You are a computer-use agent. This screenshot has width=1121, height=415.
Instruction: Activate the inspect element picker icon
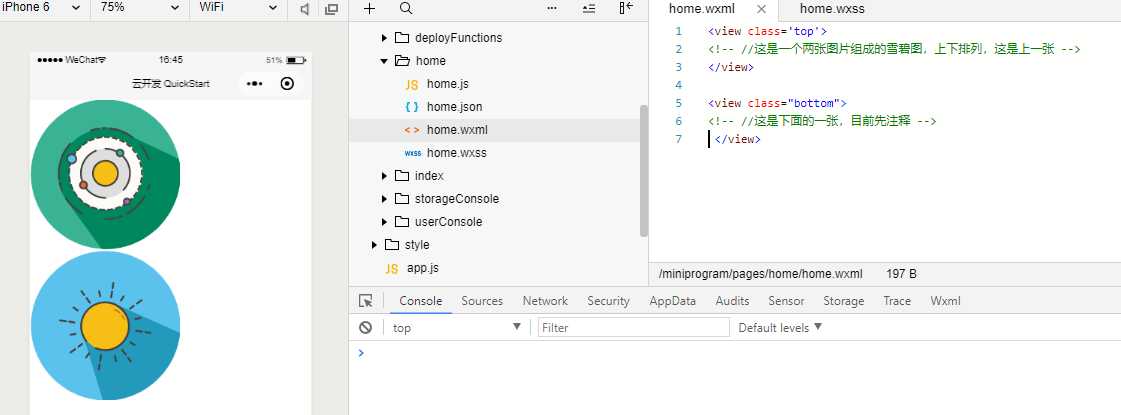tap(366, 301)
